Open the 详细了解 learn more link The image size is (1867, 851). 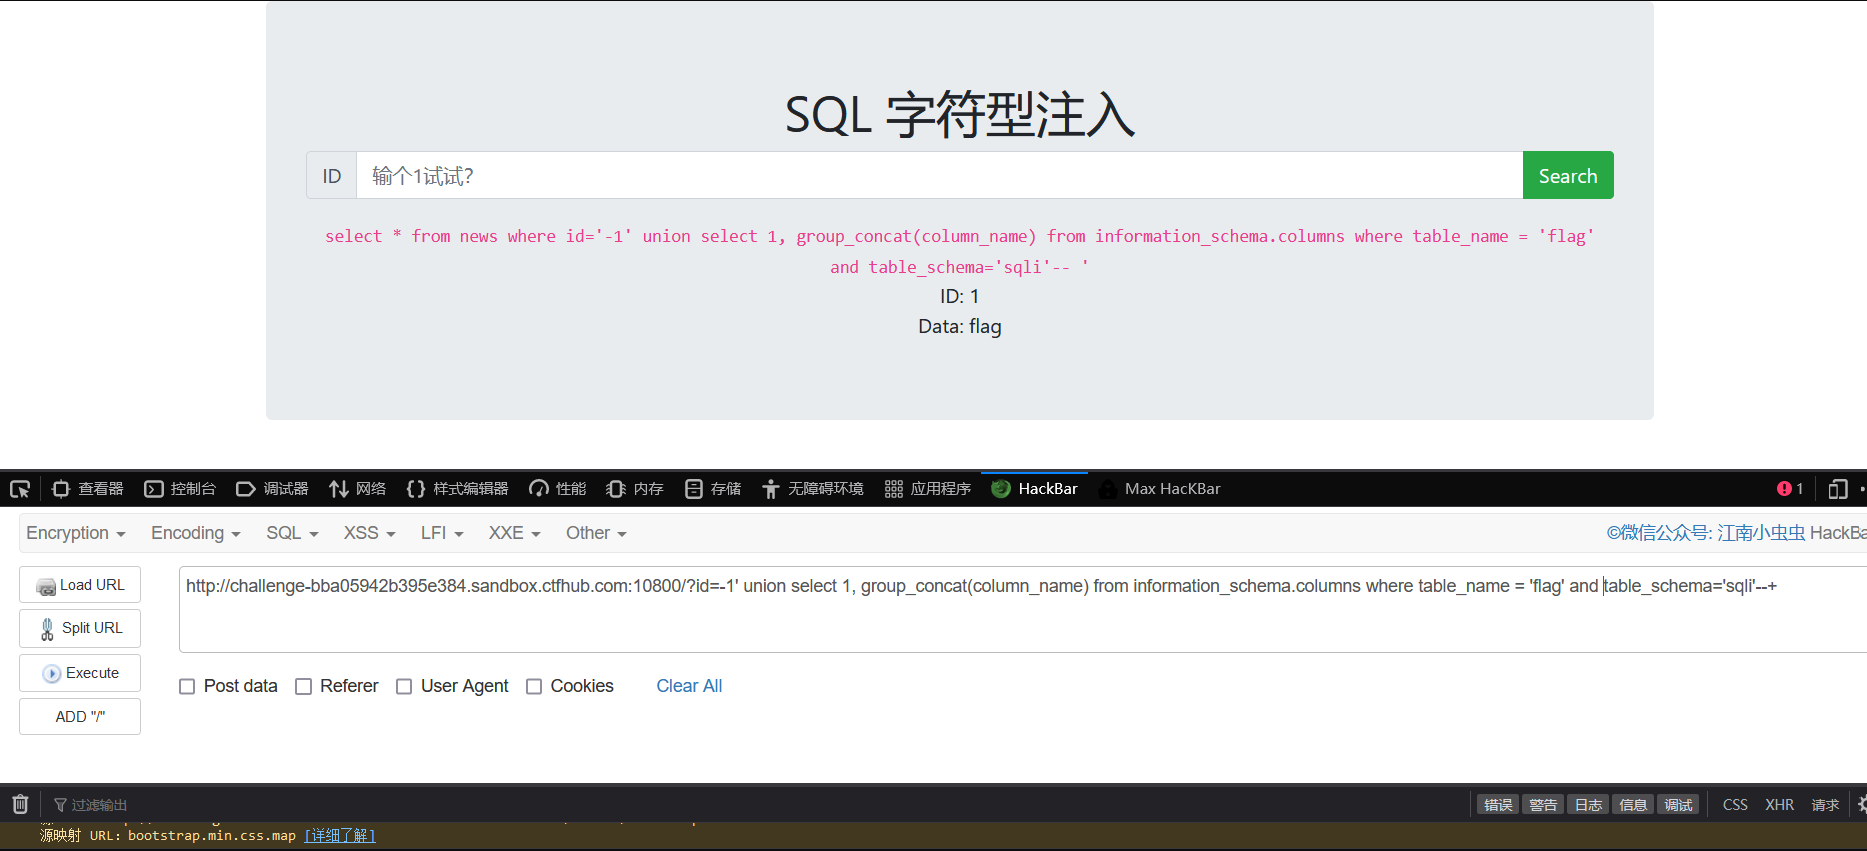[340, 835]
